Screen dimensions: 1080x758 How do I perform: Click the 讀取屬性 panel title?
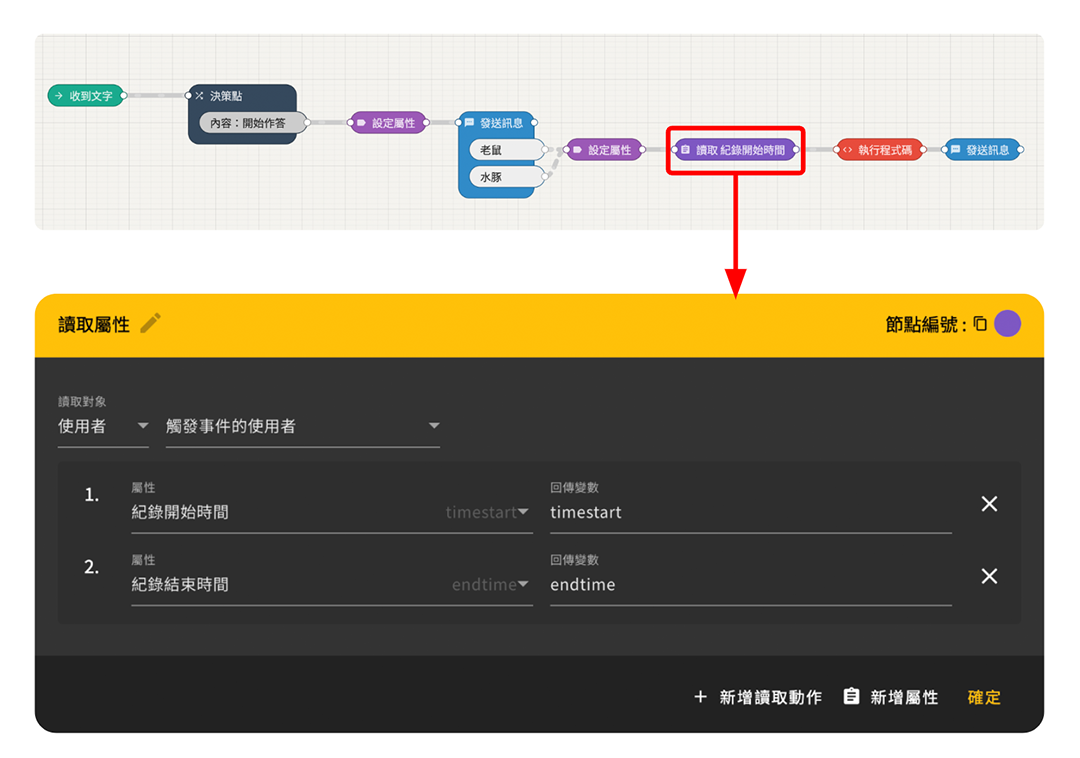point(94,324)
